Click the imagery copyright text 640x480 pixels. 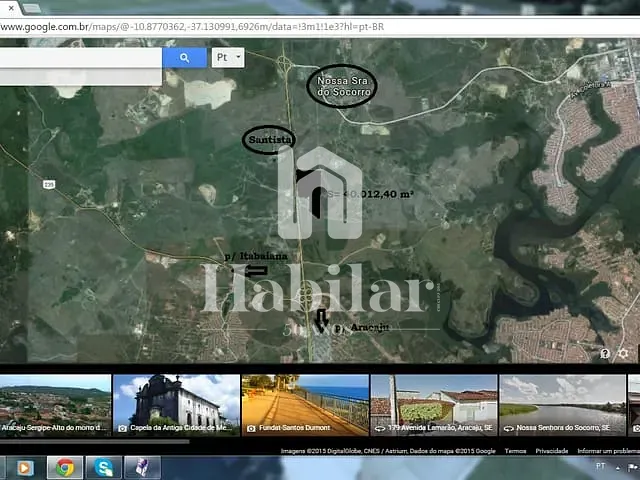(388, 451)
